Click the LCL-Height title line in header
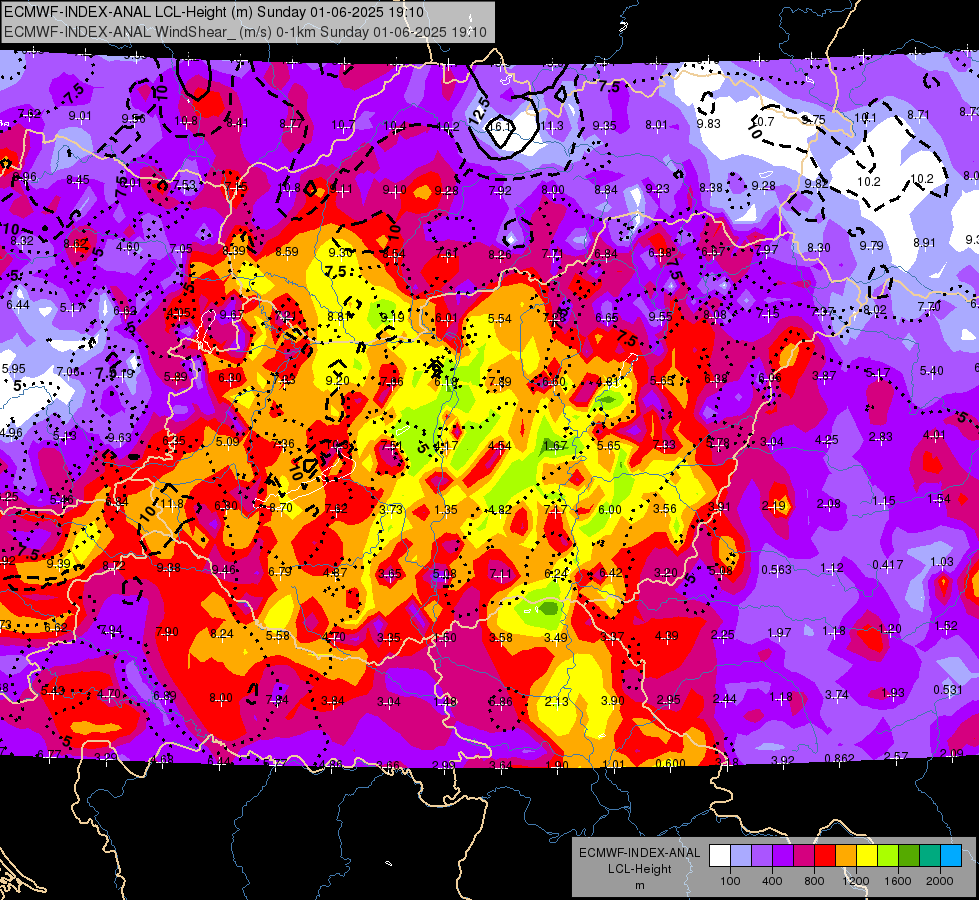This screenshot has height=900, width=979. 214,12
